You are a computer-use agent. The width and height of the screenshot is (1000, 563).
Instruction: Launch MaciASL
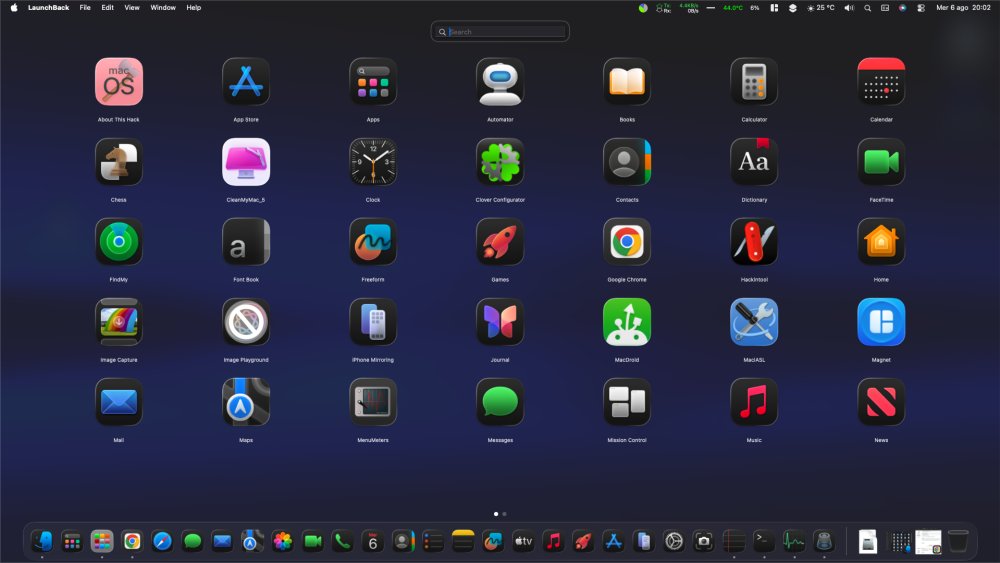(754, 322)
